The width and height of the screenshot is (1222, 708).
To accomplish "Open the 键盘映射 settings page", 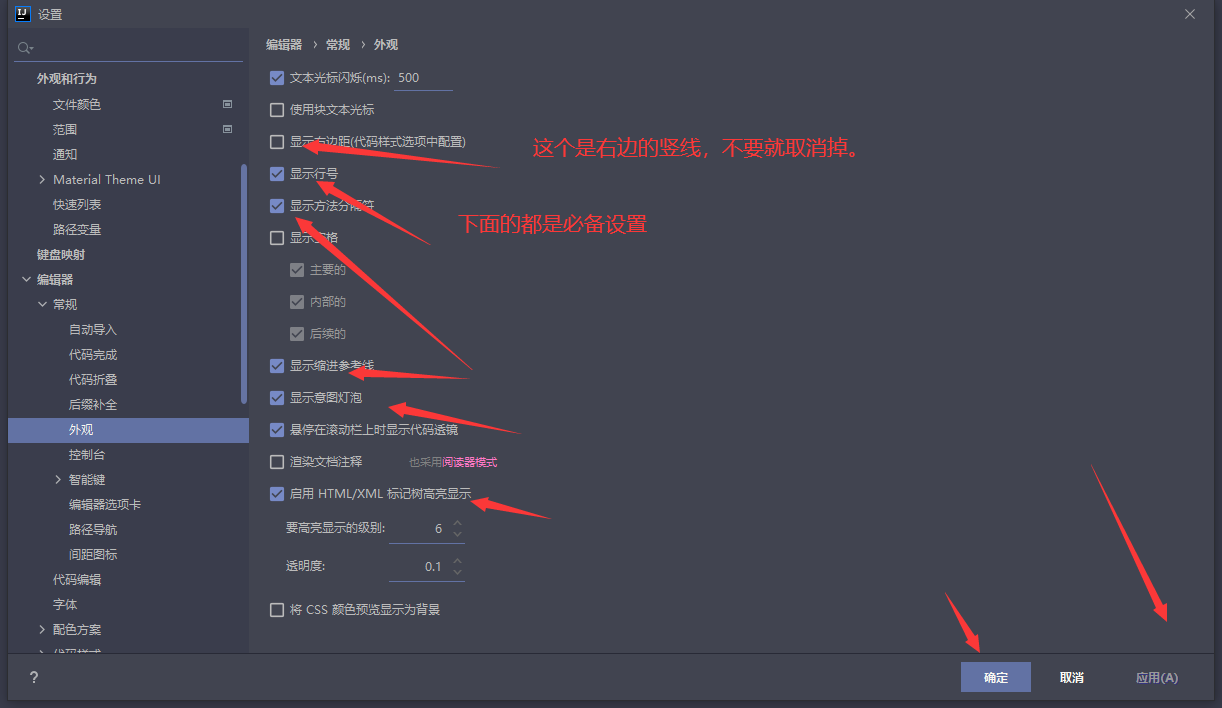I will point(61,255).
